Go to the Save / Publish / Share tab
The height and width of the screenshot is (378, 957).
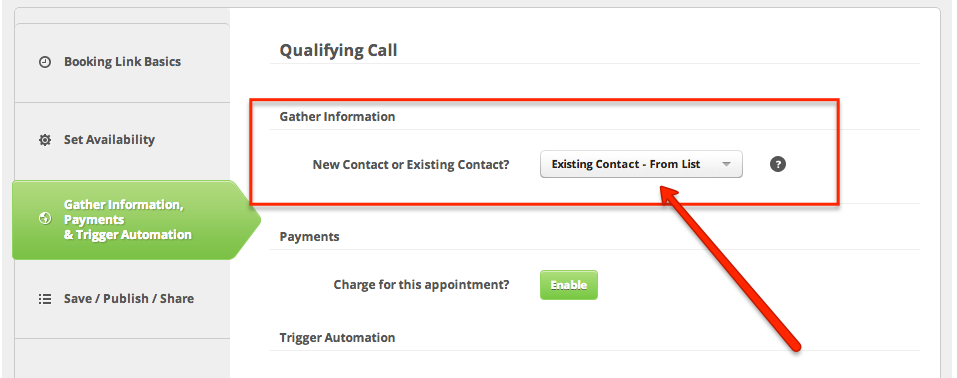pyautogui.click(x=122, y=299)
